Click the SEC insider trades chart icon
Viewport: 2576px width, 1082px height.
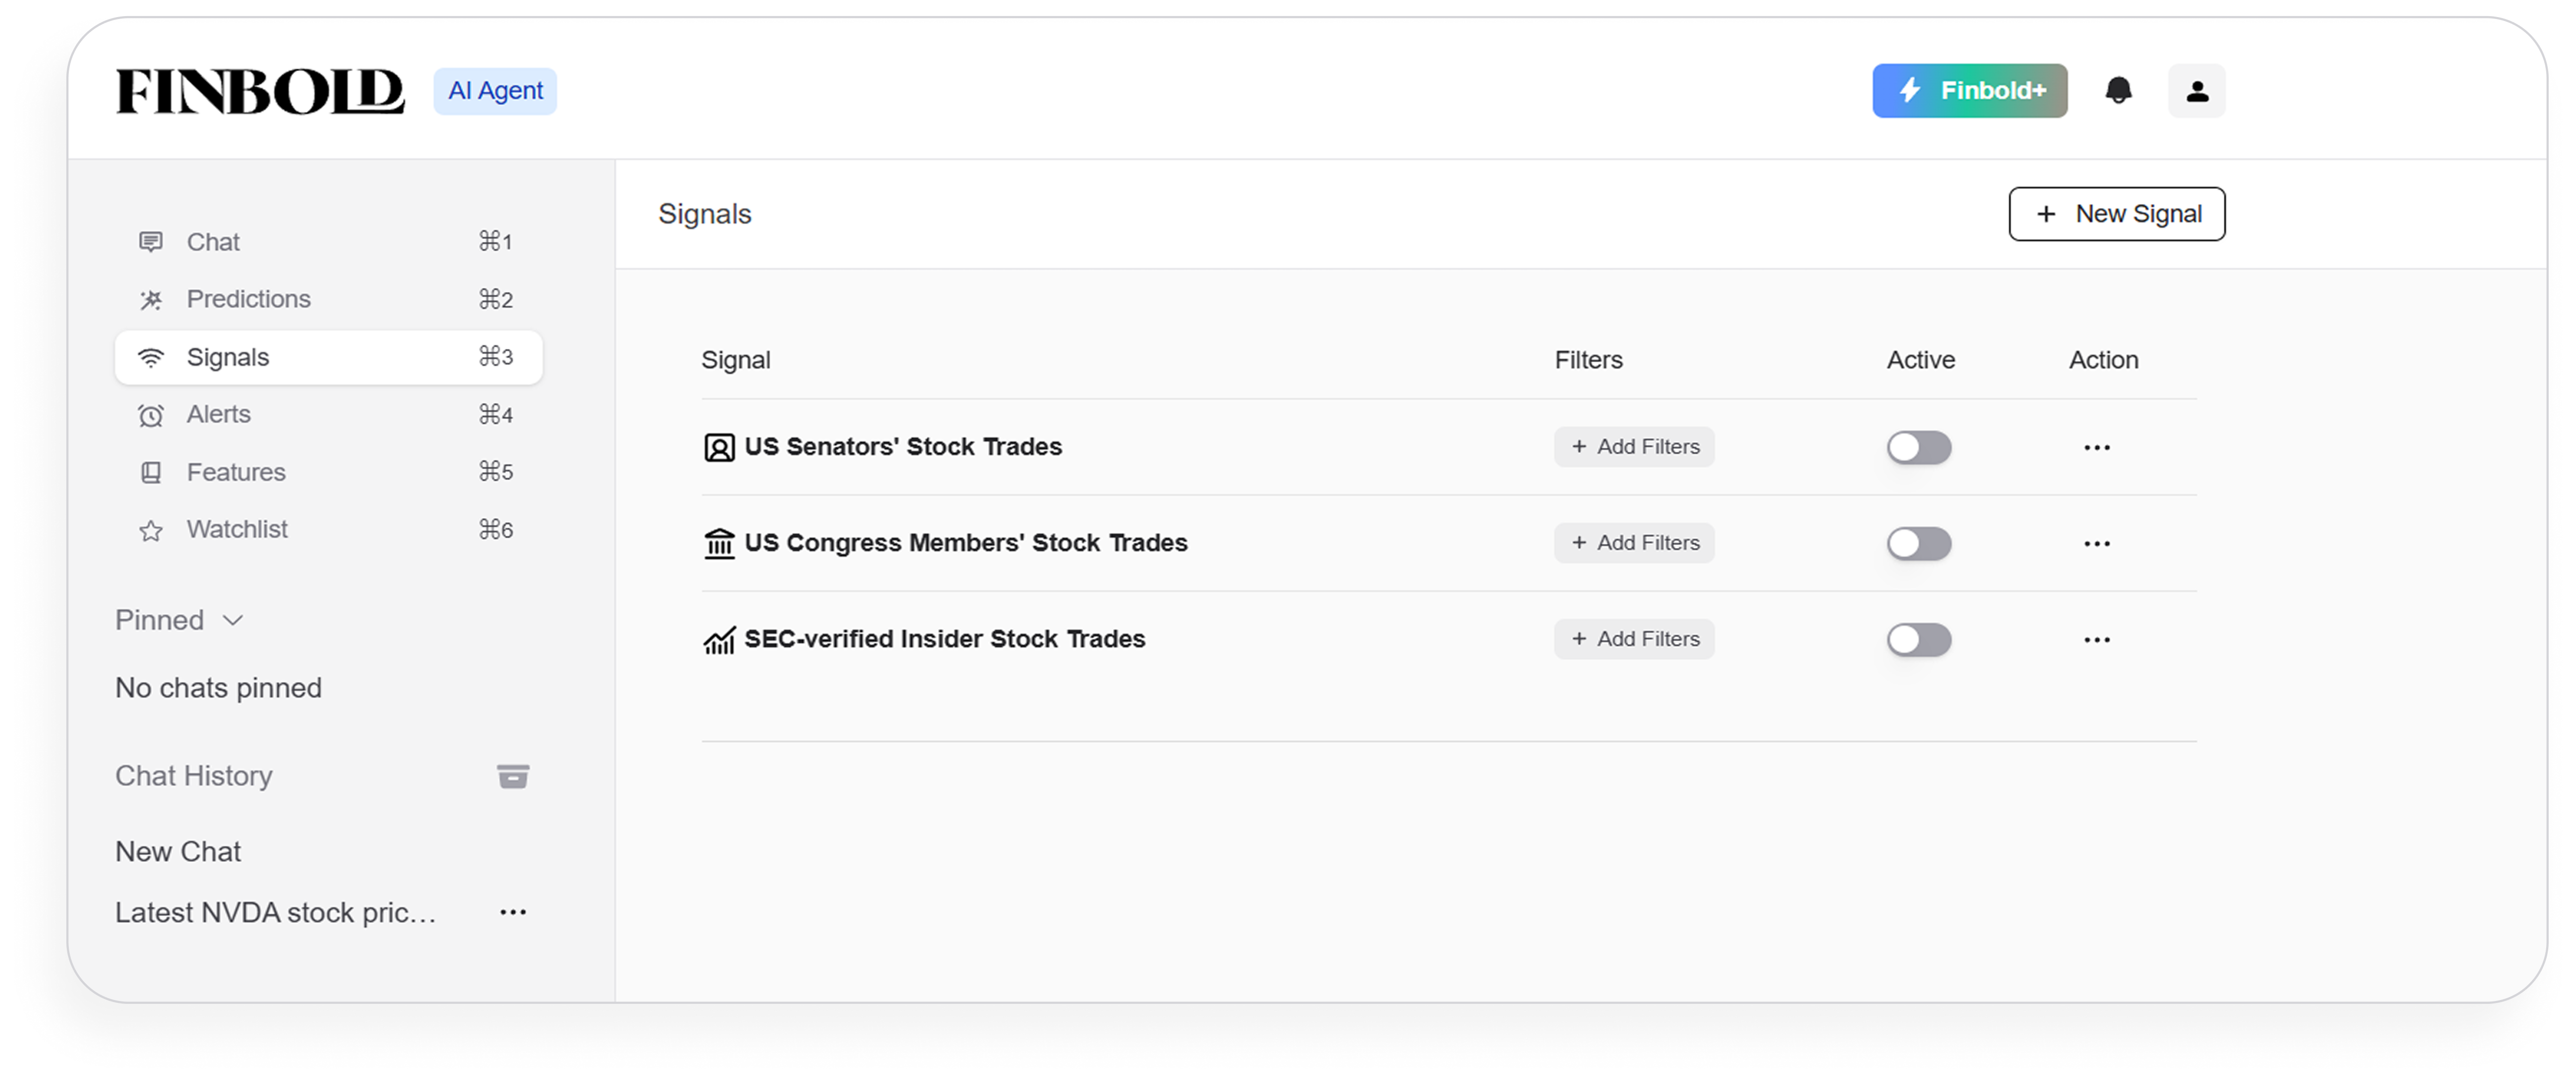point(719,640)
